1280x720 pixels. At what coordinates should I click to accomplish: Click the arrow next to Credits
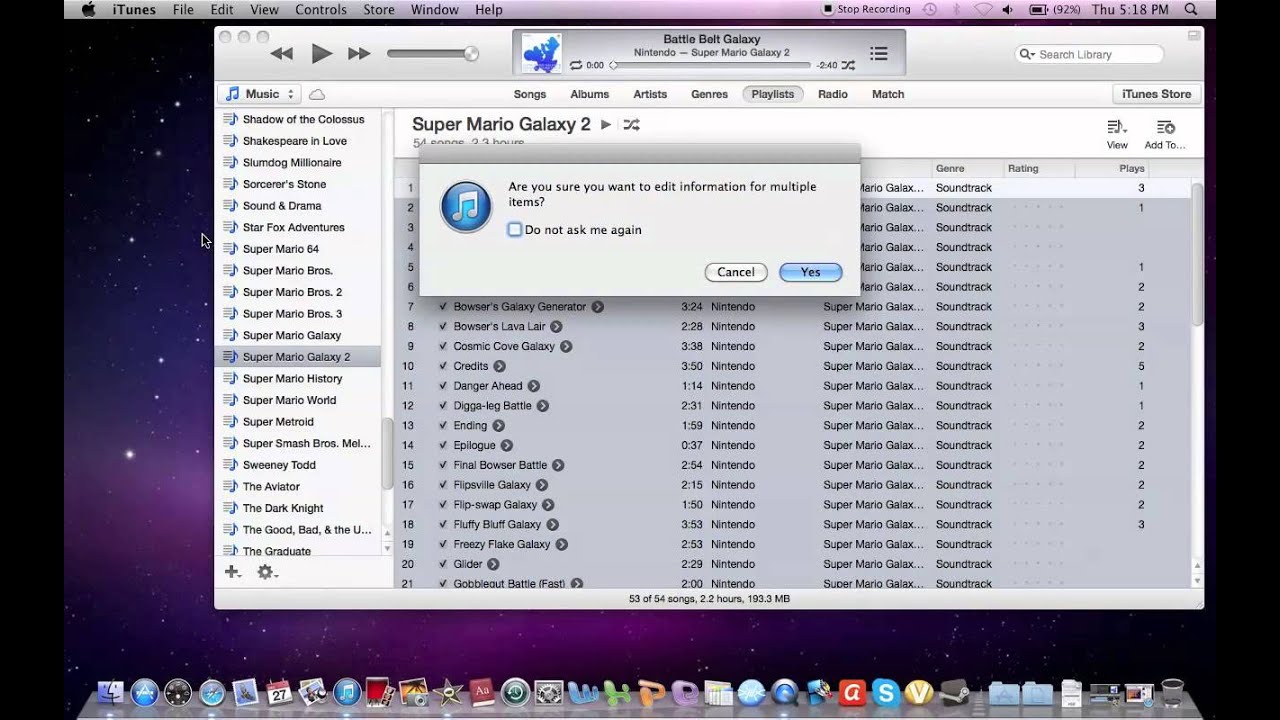click(x=499, y=366)
